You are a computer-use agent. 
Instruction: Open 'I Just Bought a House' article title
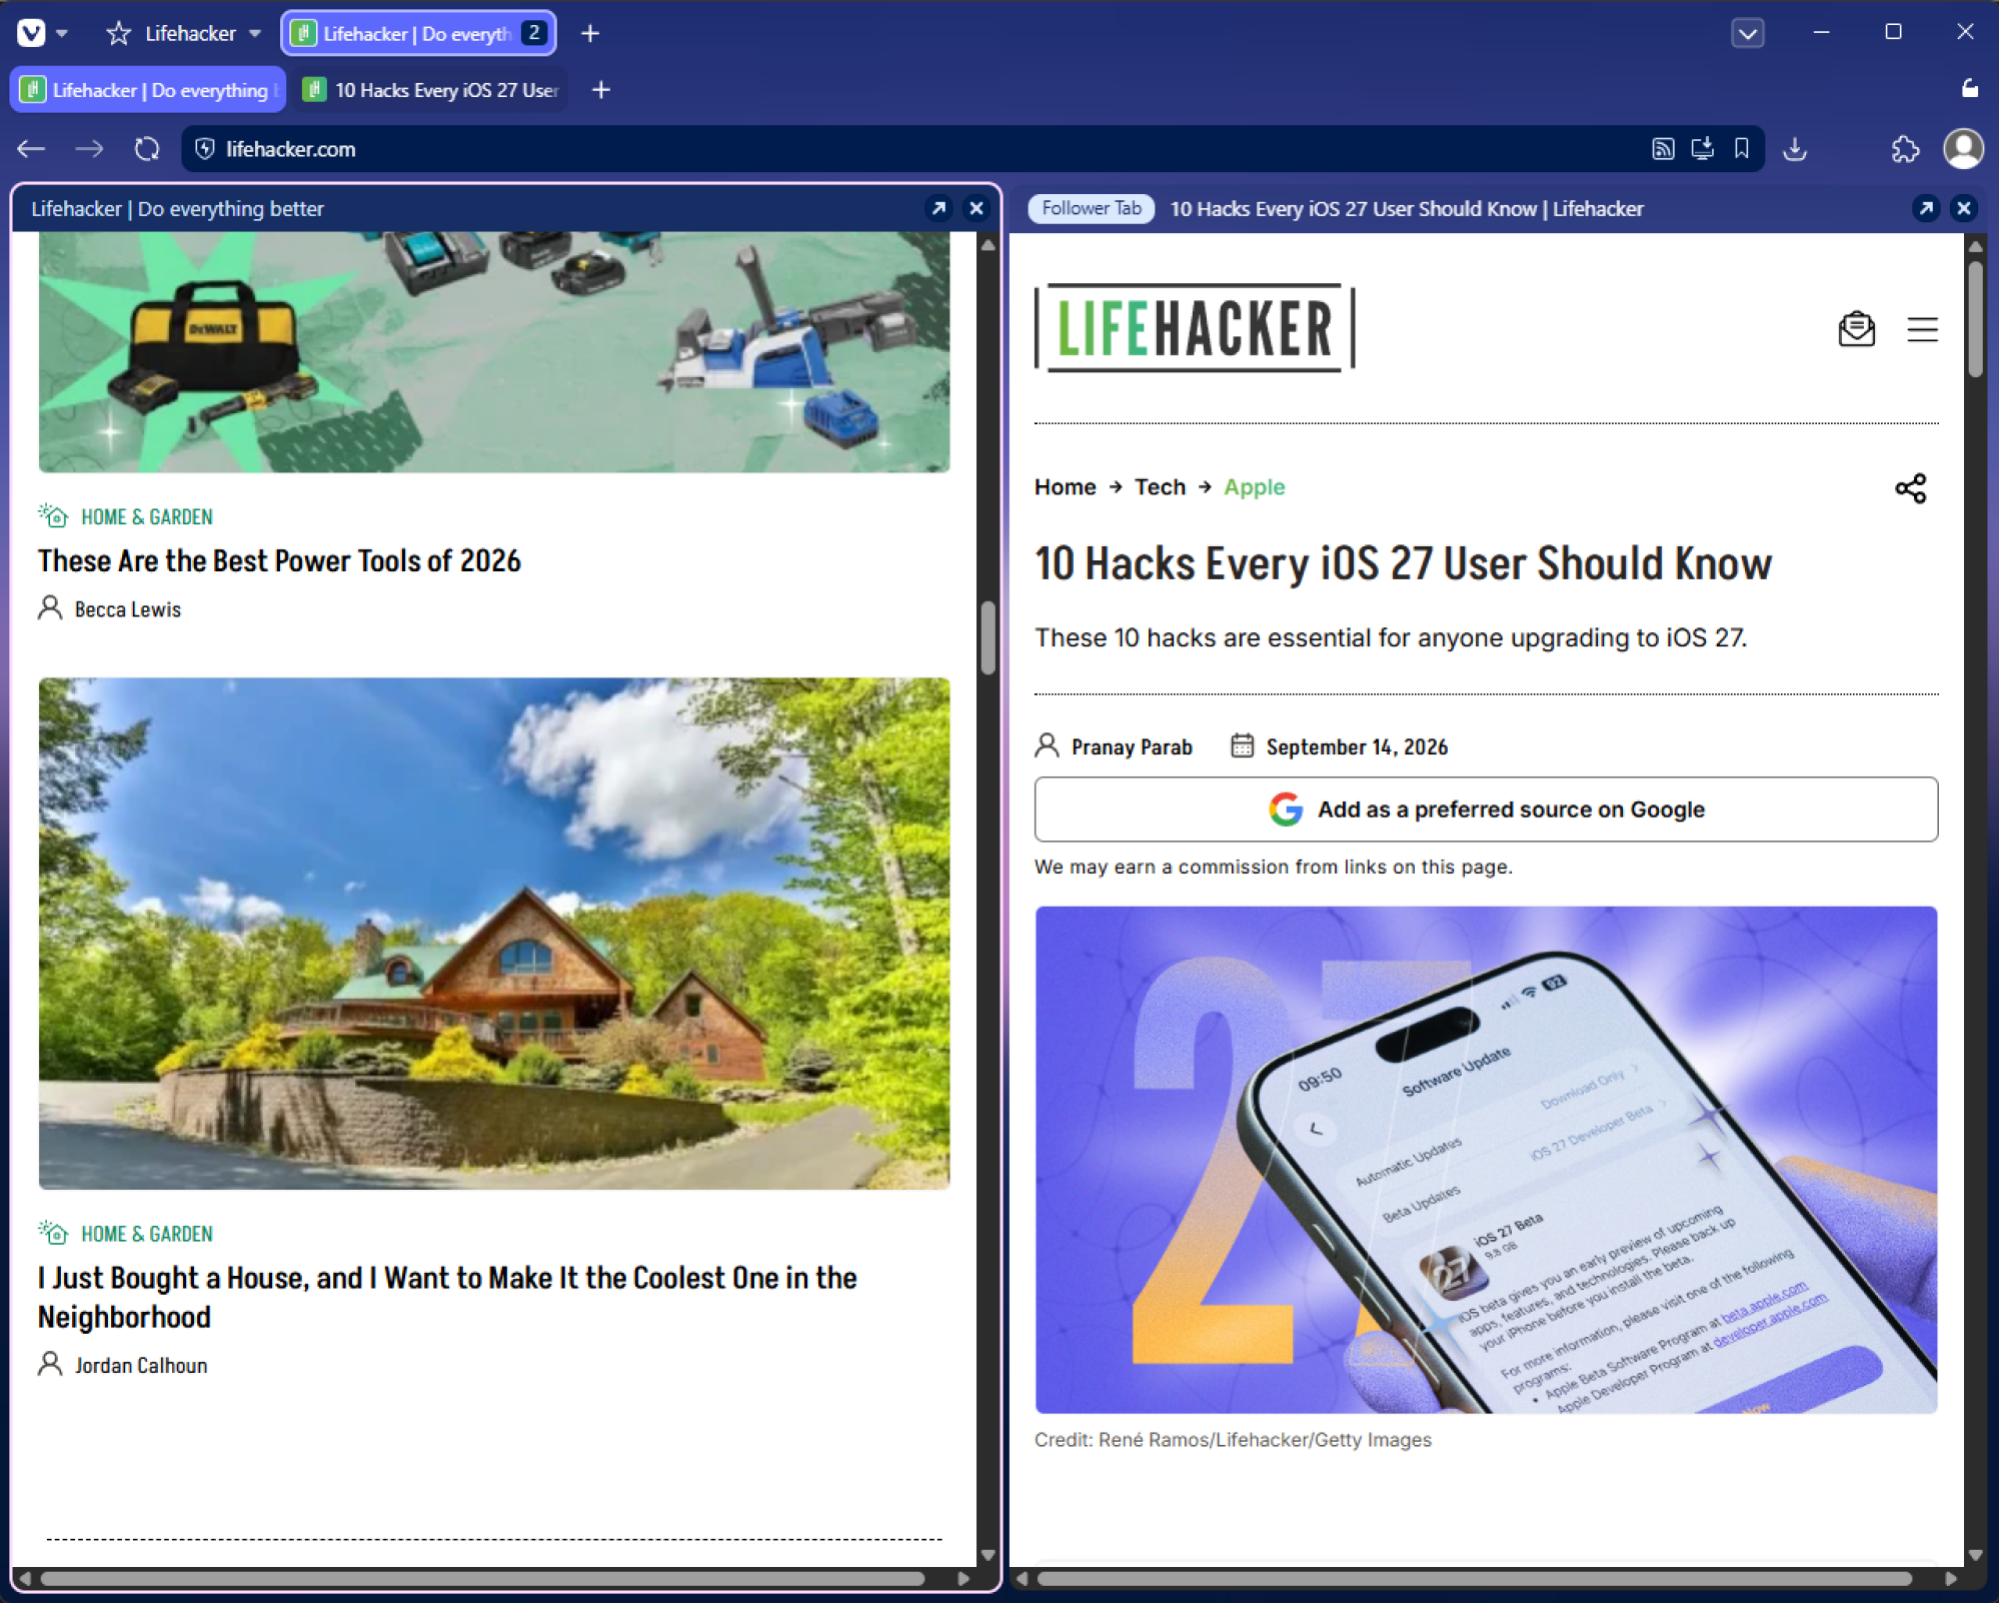447,1297
